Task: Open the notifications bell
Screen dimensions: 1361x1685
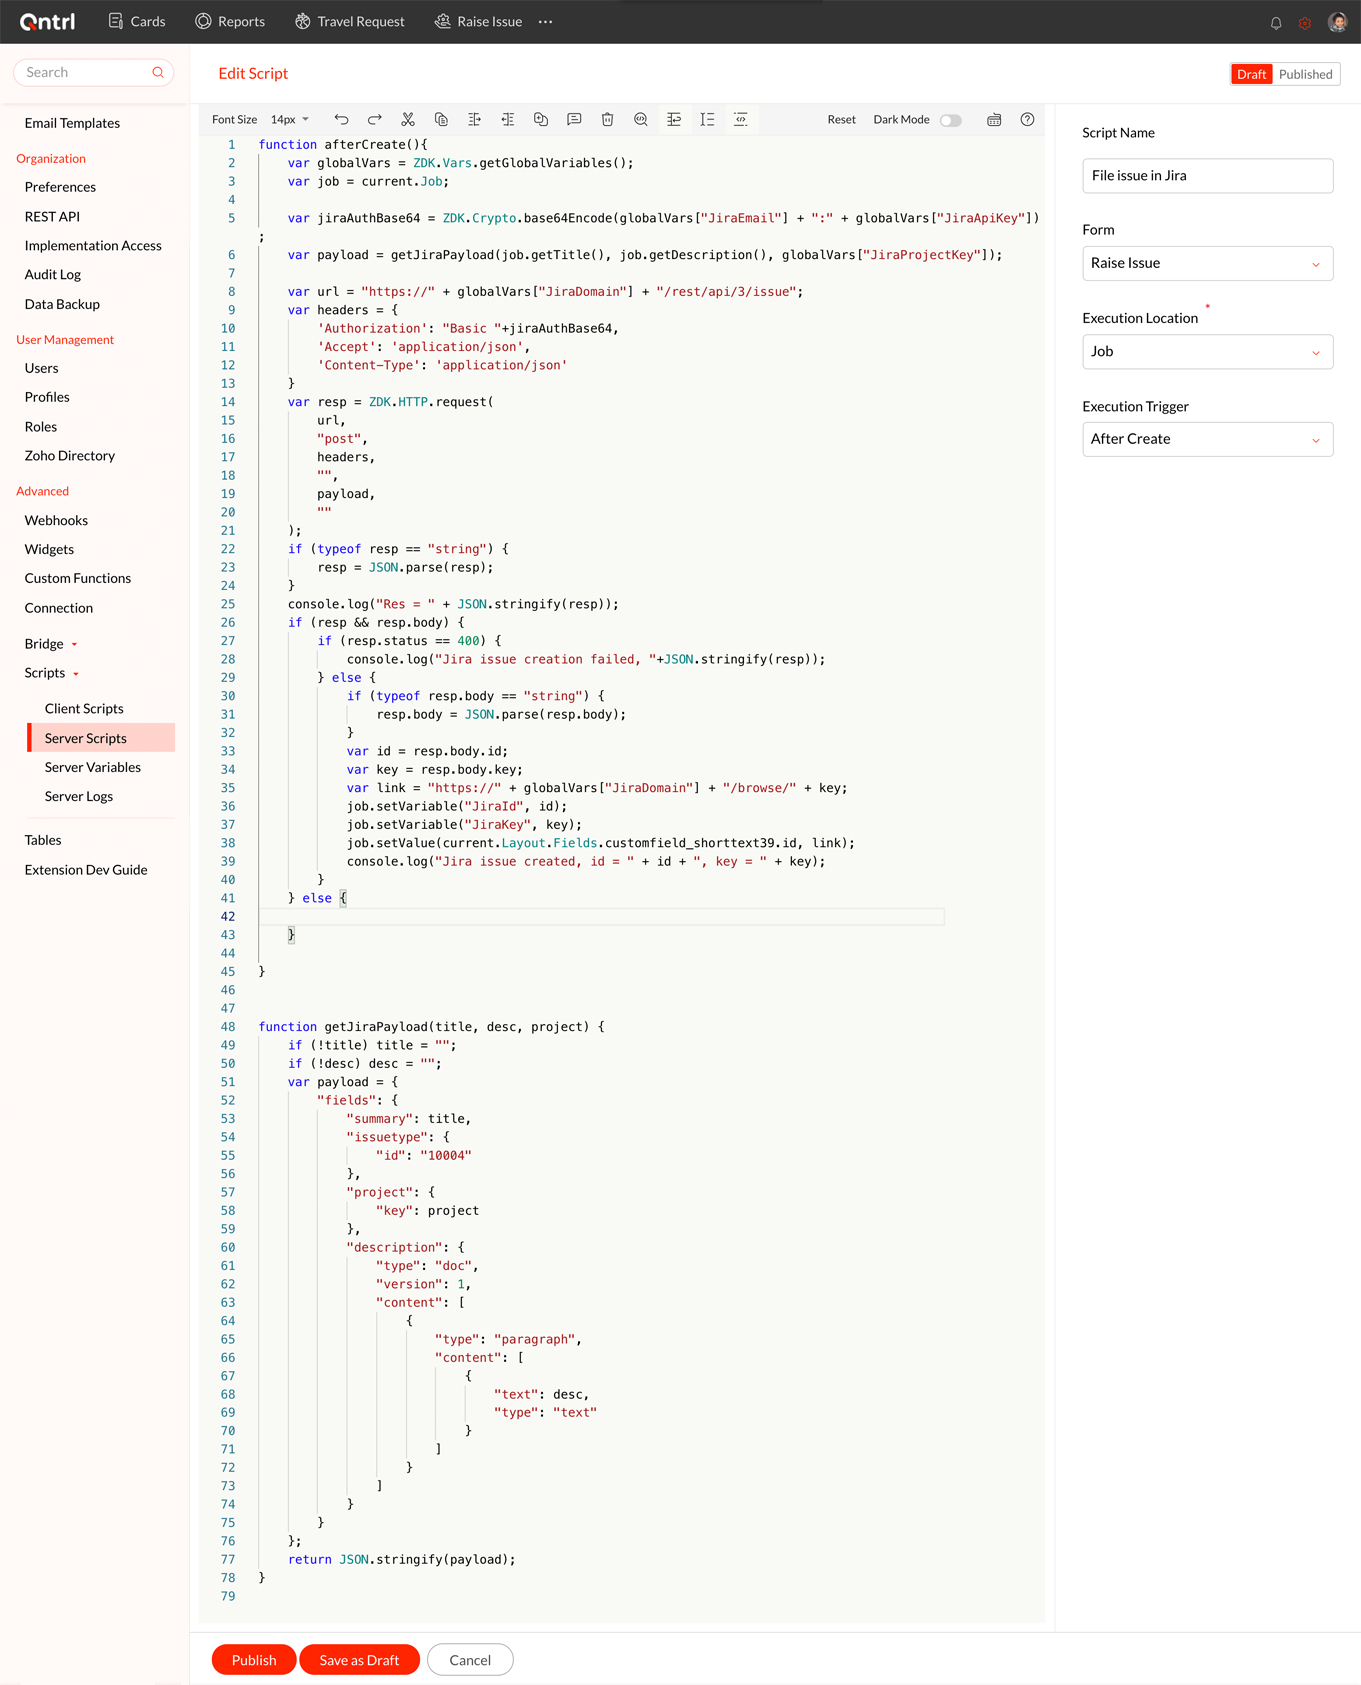Action: pyautogui.click(x=1276, y=22)
